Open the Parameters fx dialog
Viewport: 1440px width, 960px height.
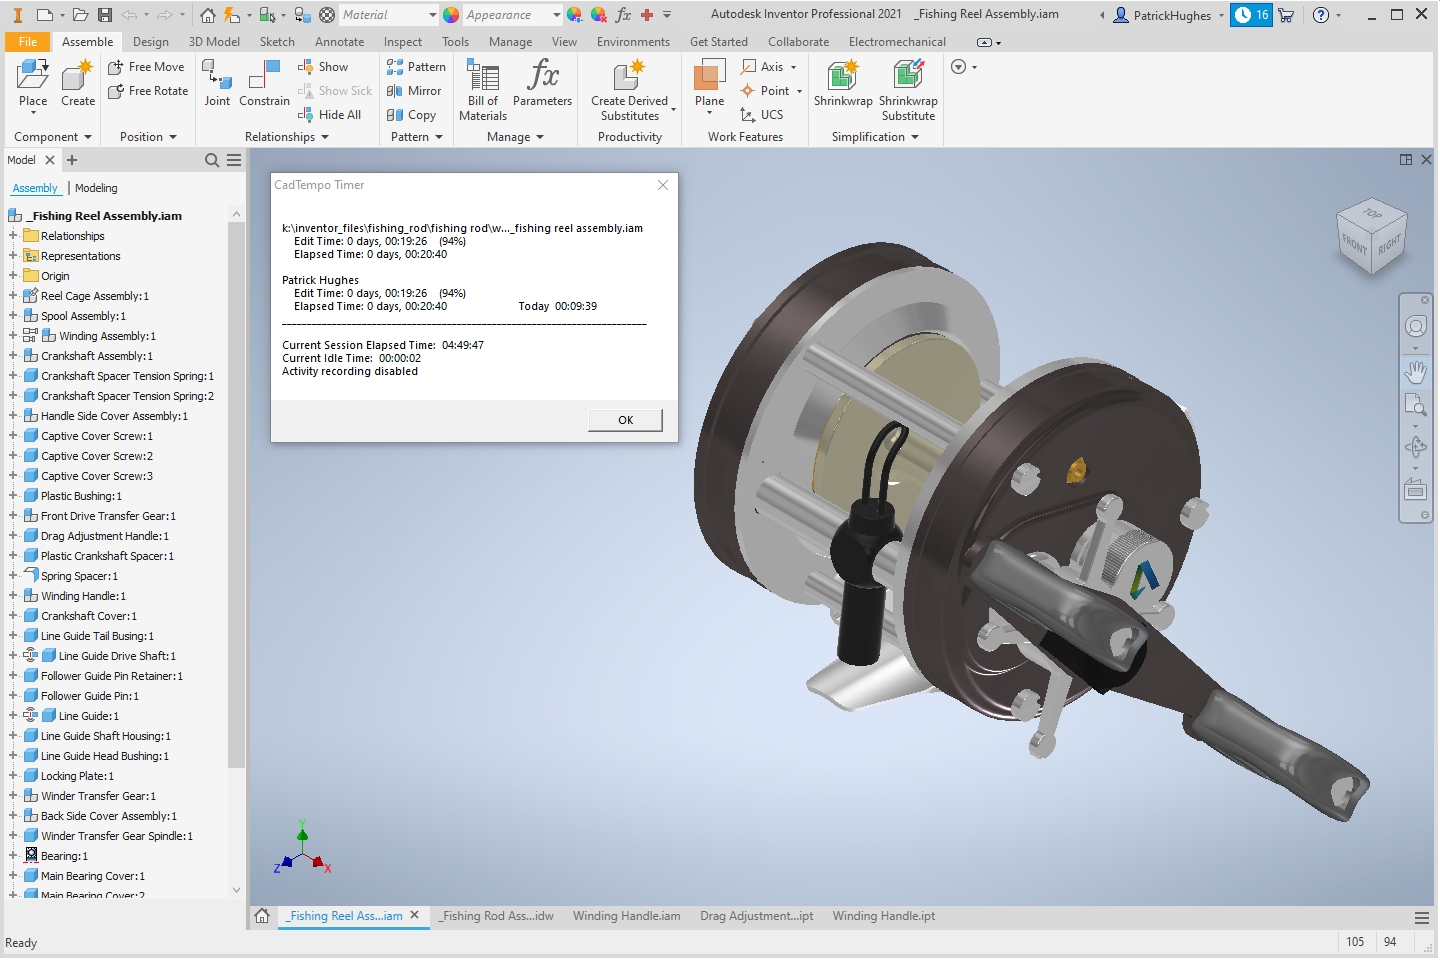click(543, 84)
